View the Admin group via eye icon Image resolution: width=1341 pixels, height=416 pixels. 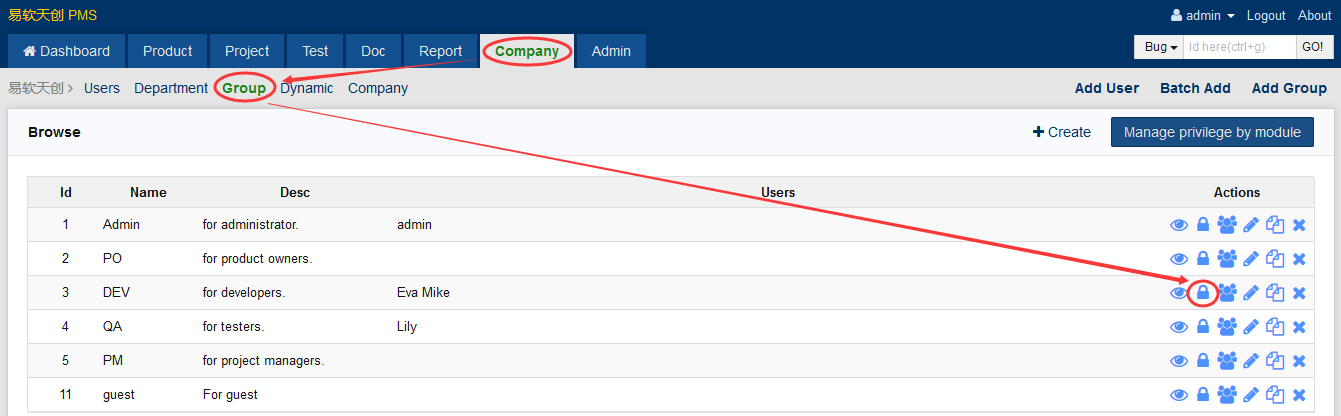pyautogui.click(x=1179, y=225)
